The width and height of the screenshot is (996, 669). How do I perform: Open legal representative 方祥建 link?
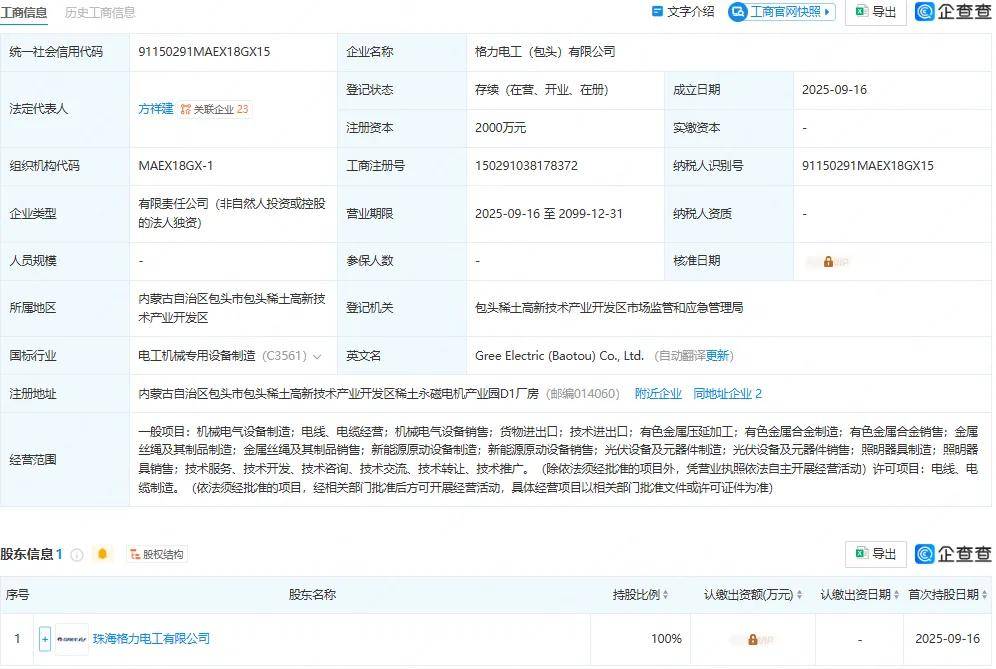coord(156,109)
